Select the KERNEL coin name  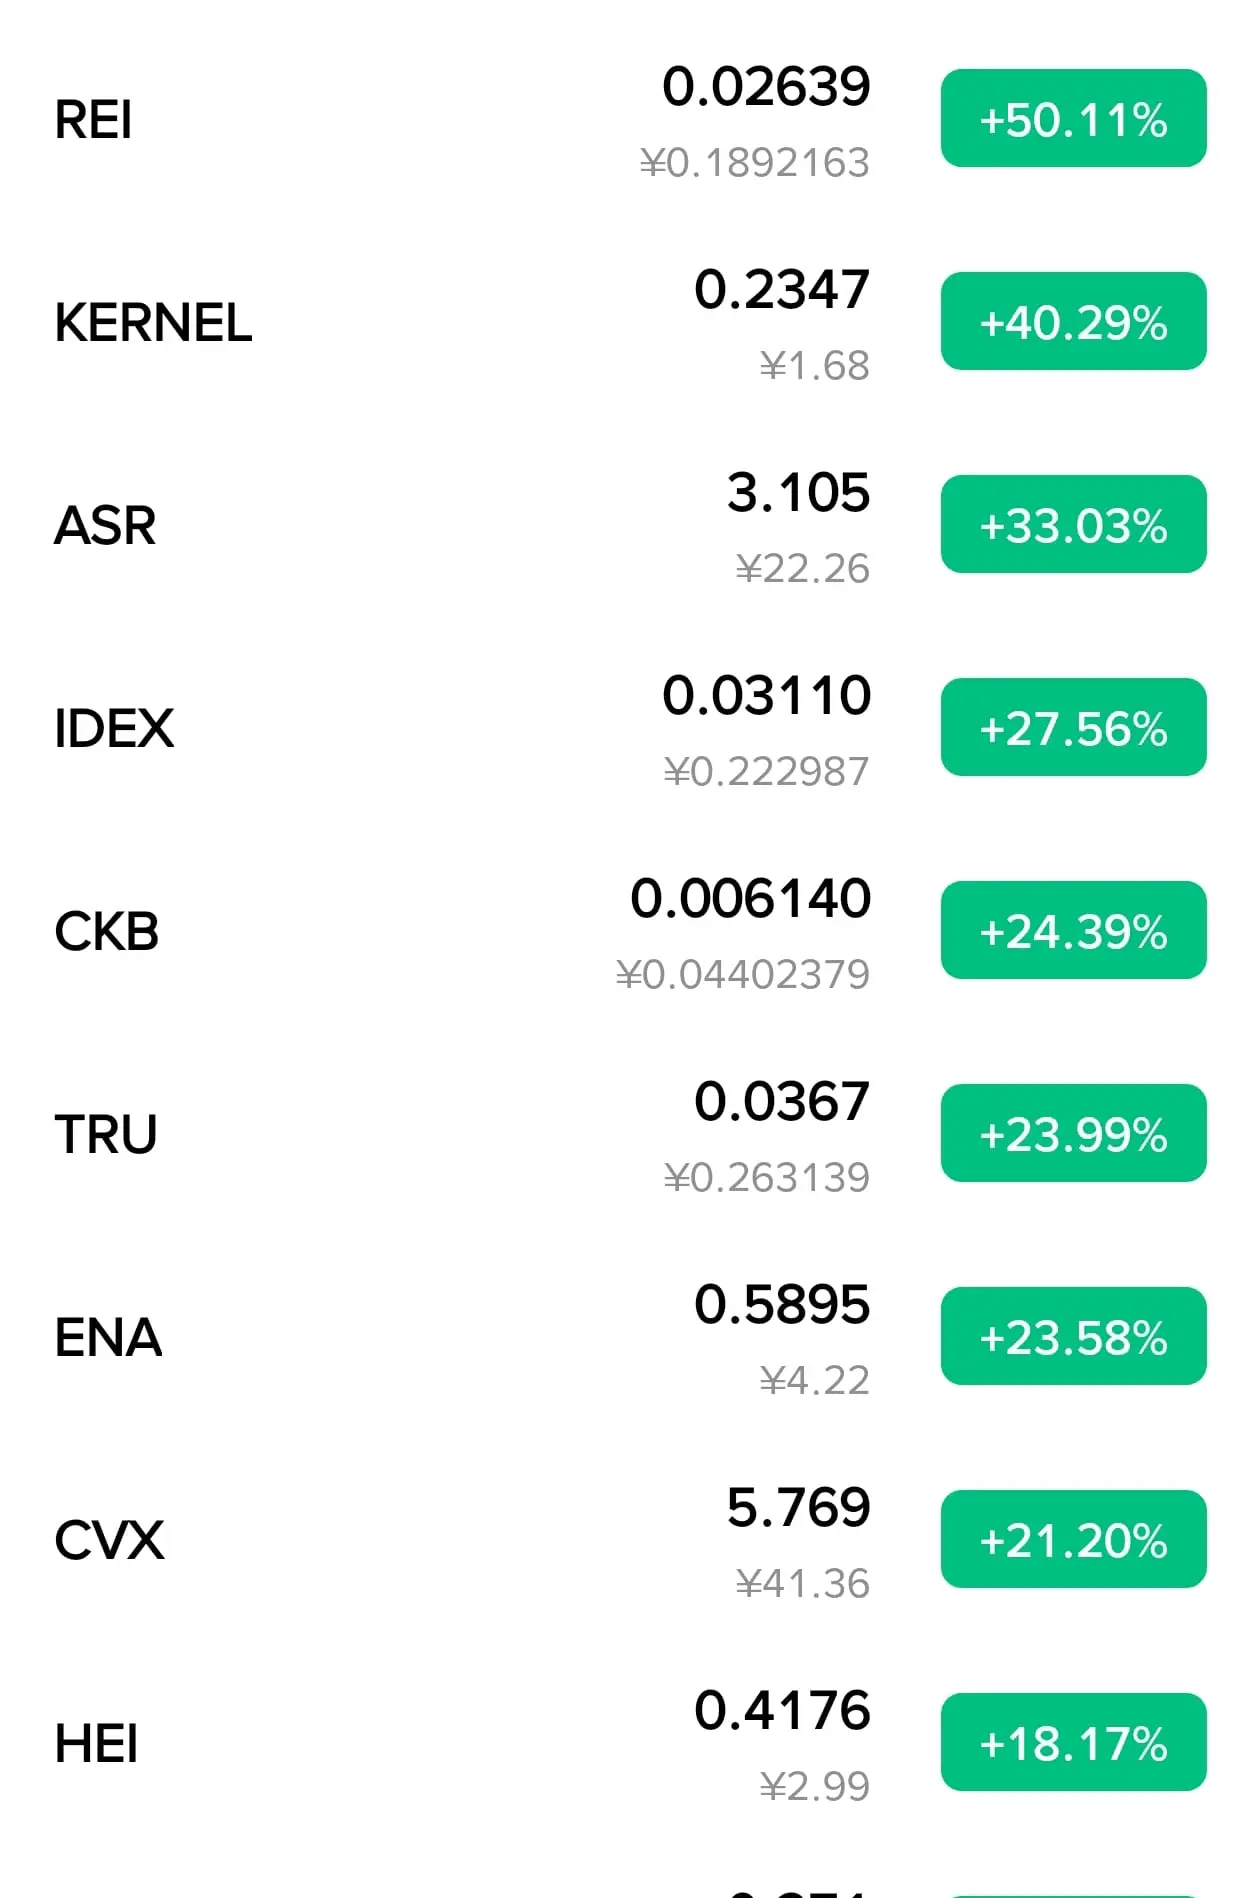coord(153,323)
